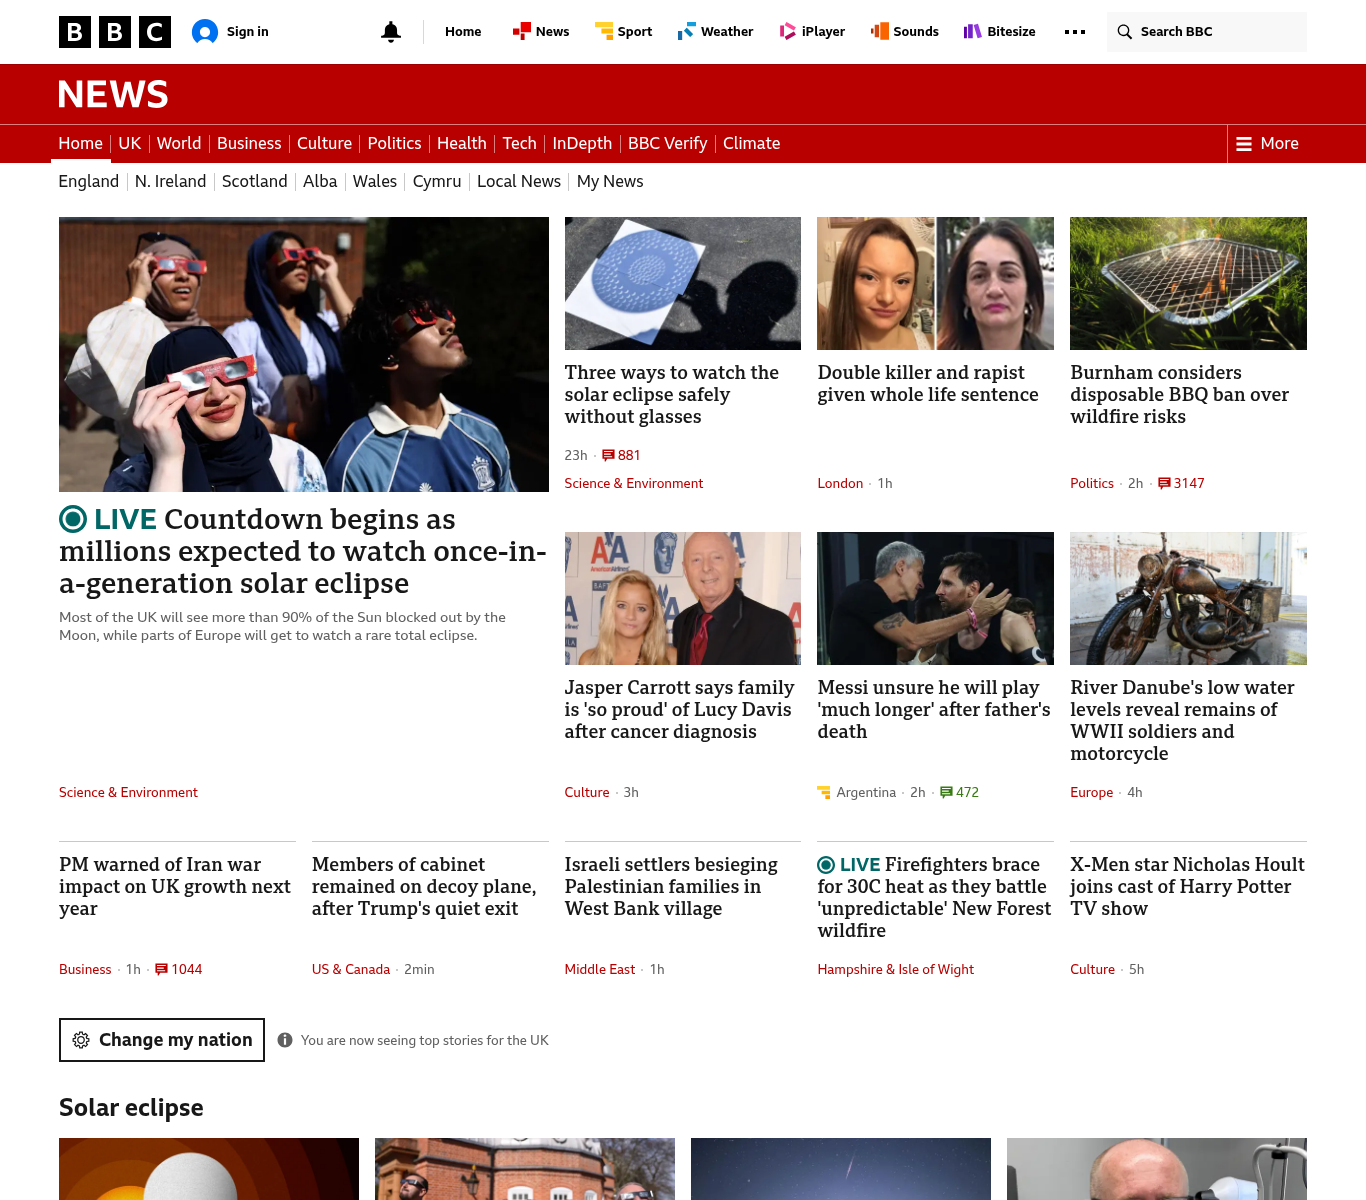1366x1200 pixels.
Task: Read Members of cabinet decoy plane story
Action: coord(424,887)
